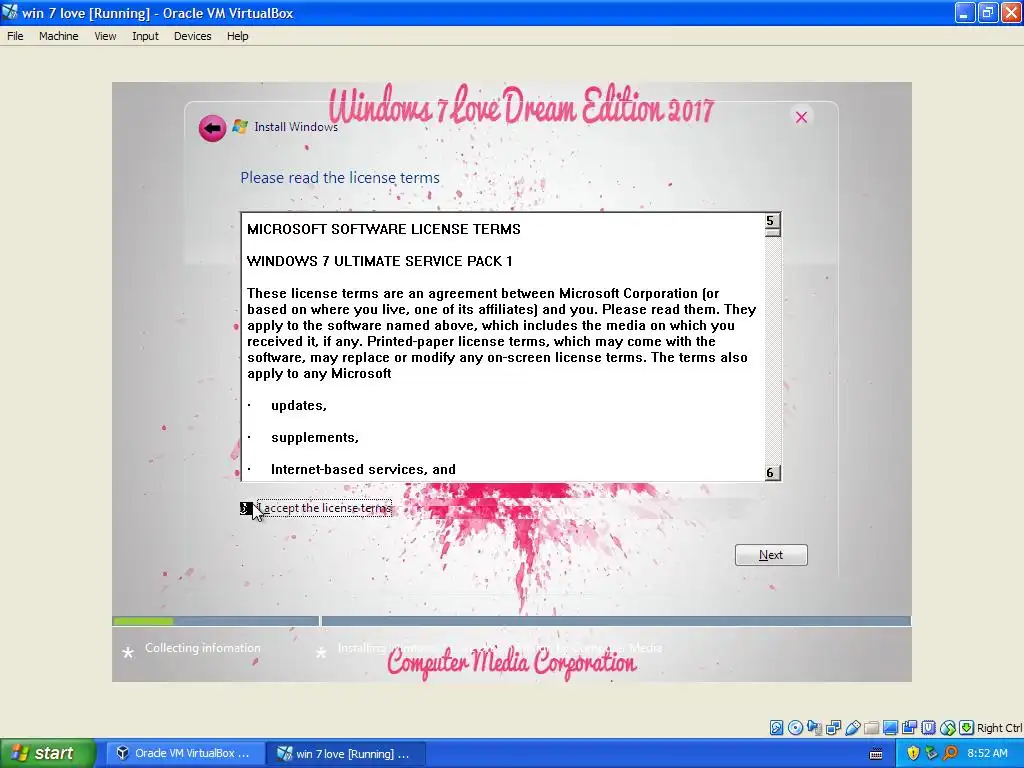Click the VirtualBox title bar icon
This screenshot has height=768, width=1024.
(10, 12)
